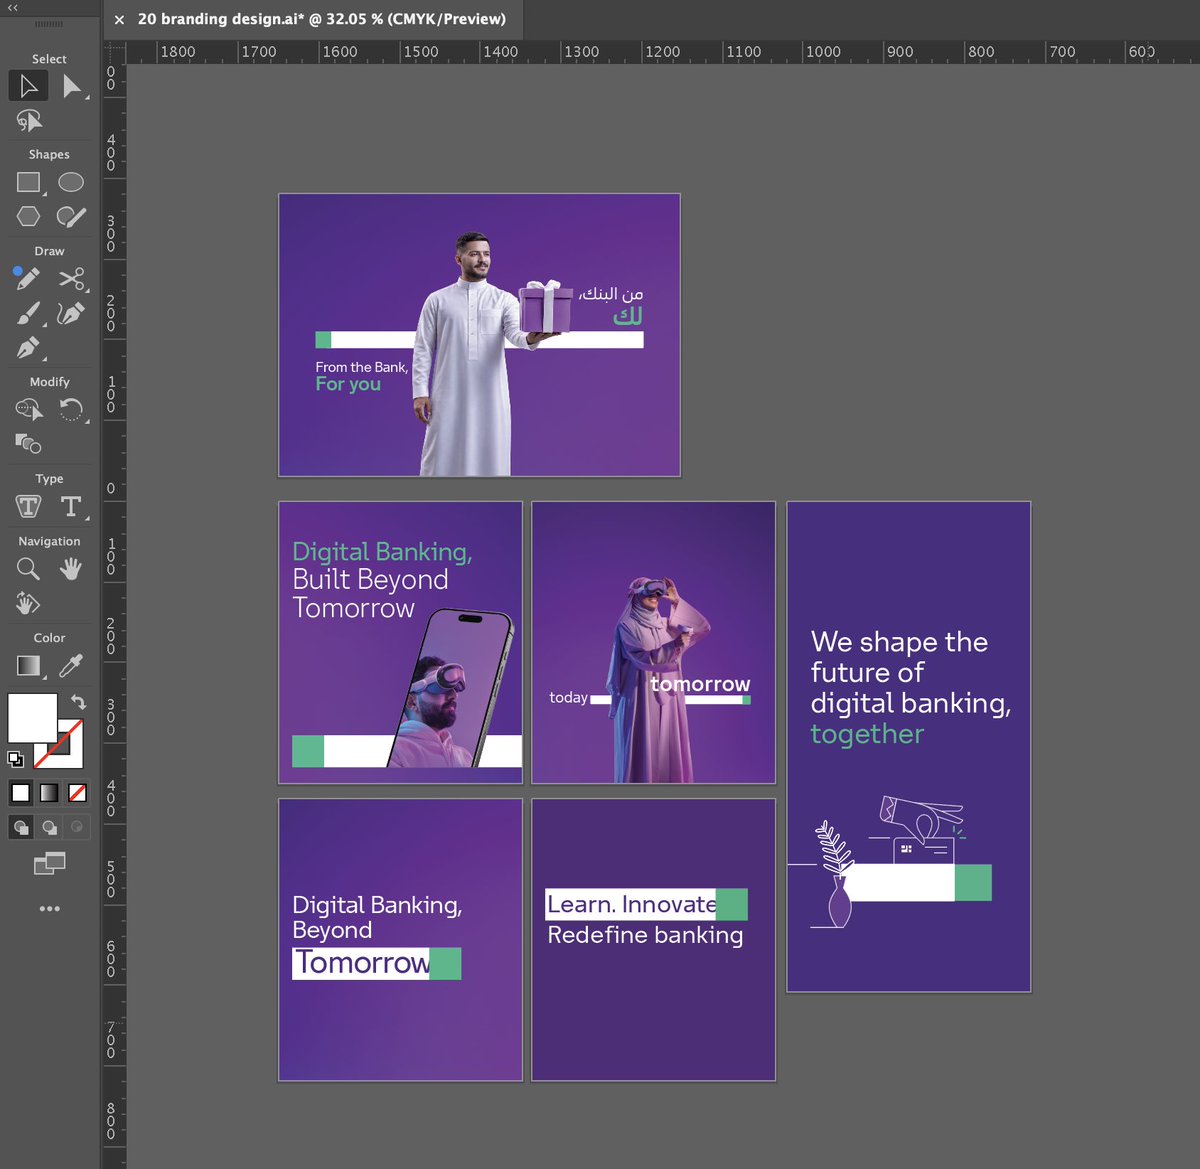The height and width of the screenshot is (1169, 1200).
Task: Select the Pen tool
Action: pos(28,348)
